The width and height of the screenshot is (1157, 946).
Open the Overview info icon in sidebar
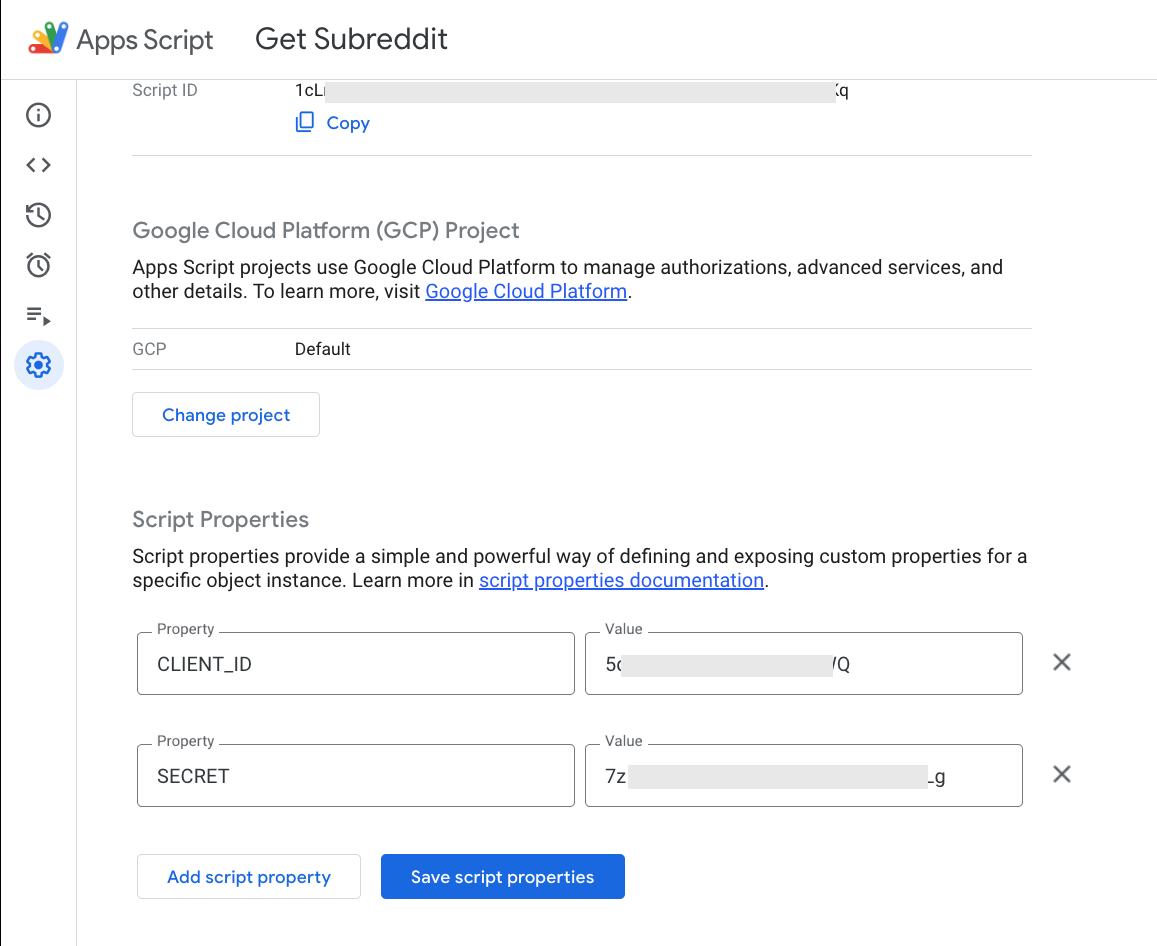pyautogui.click(x=38, y=115)
